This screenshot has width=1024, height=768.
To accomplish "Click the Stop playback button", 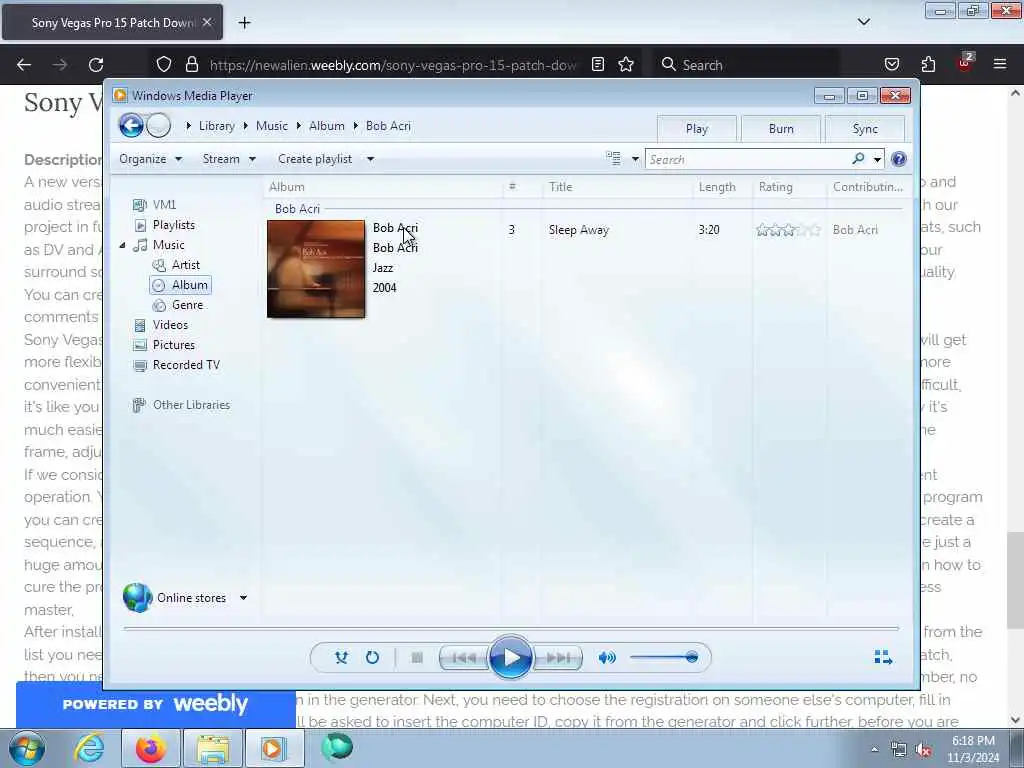I will [417, 658].
